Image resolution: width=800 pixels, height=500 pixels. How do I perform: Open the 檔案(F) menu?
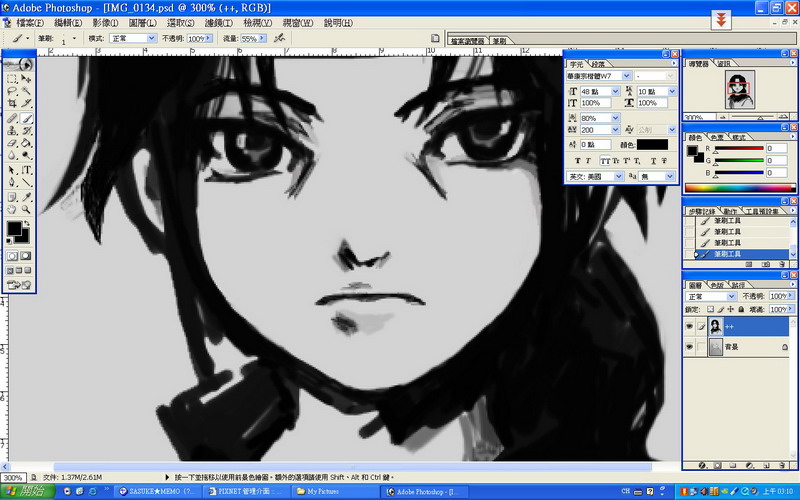tap(30, 23)
